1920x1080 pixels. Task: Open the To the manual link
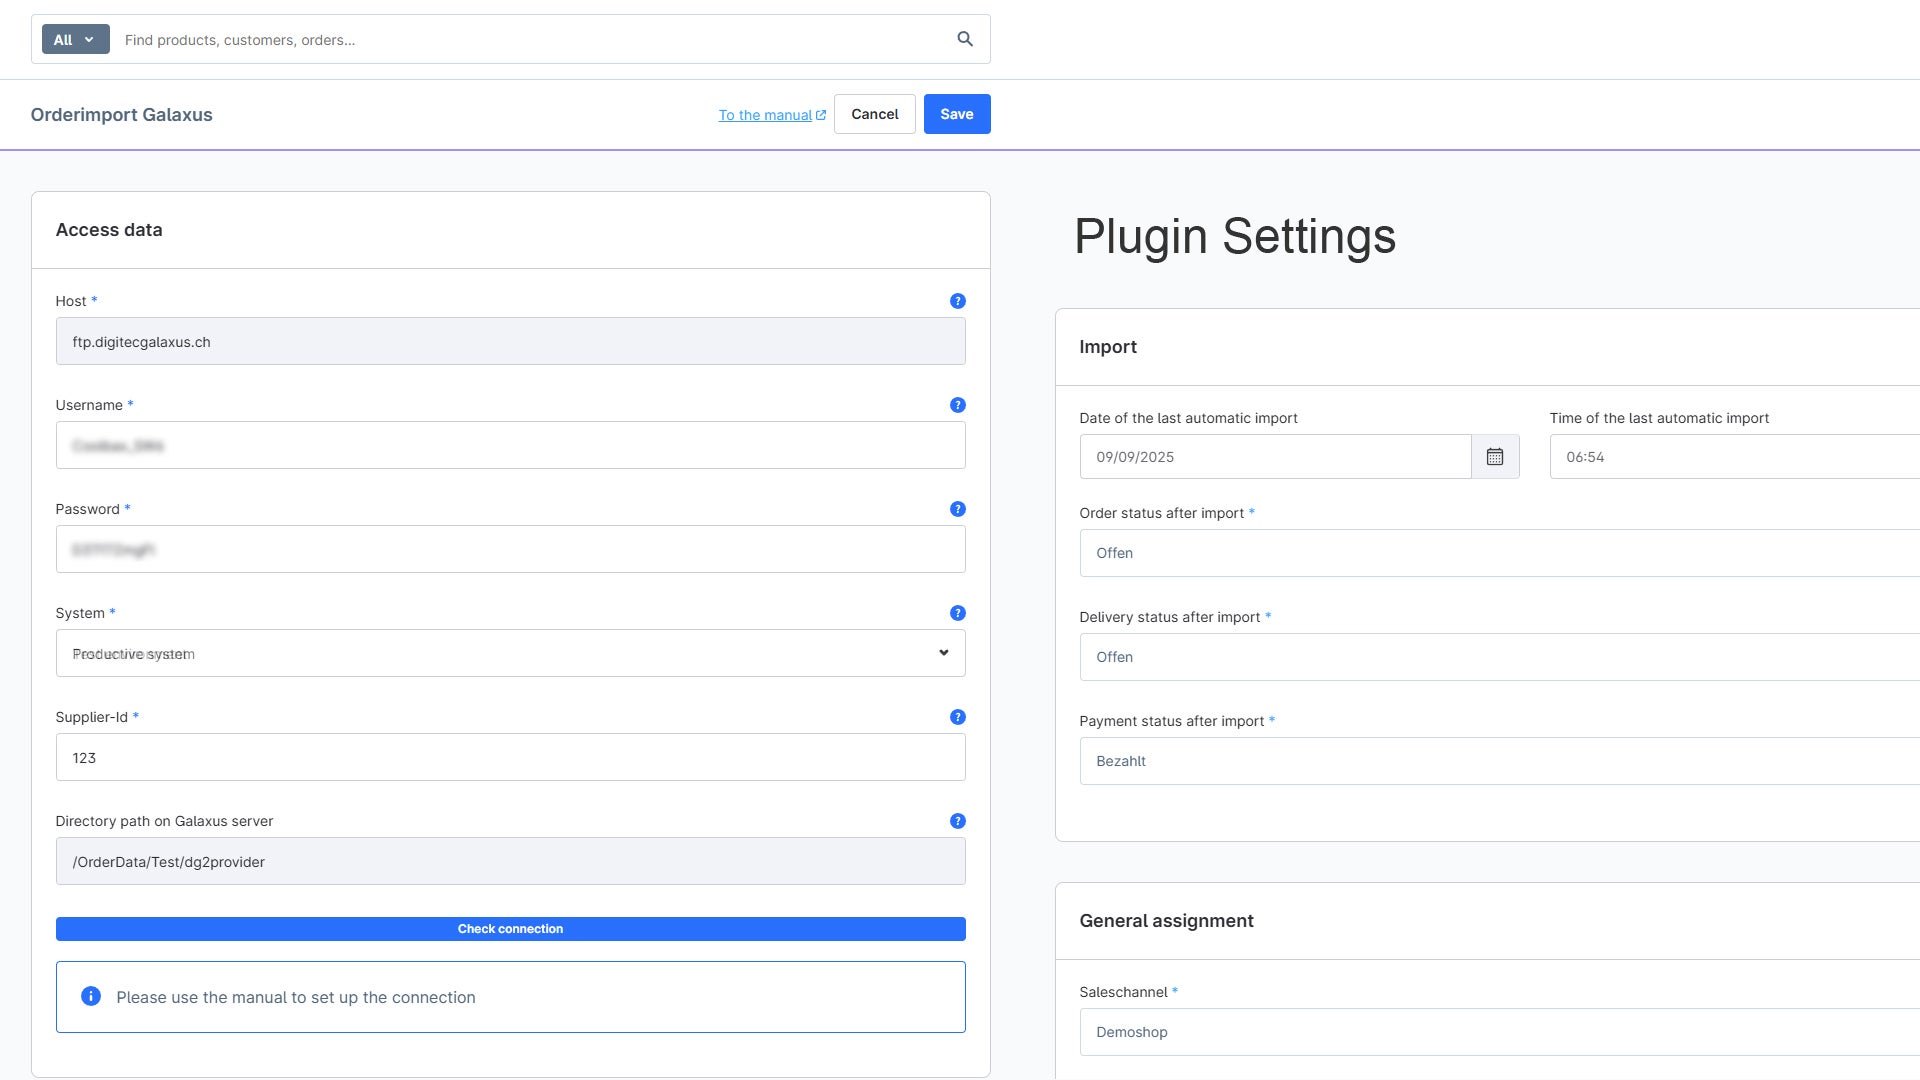point(772,115)
